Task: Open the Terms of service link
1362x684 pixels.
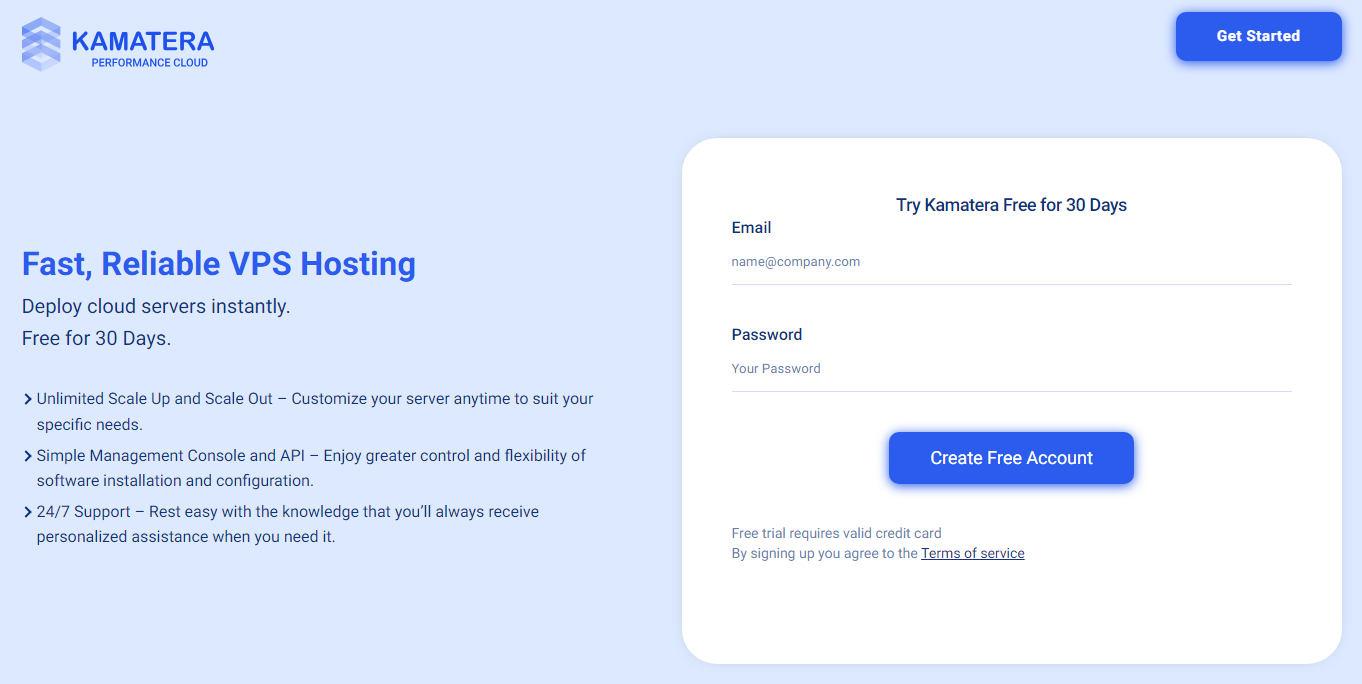Action: point(972,553)
